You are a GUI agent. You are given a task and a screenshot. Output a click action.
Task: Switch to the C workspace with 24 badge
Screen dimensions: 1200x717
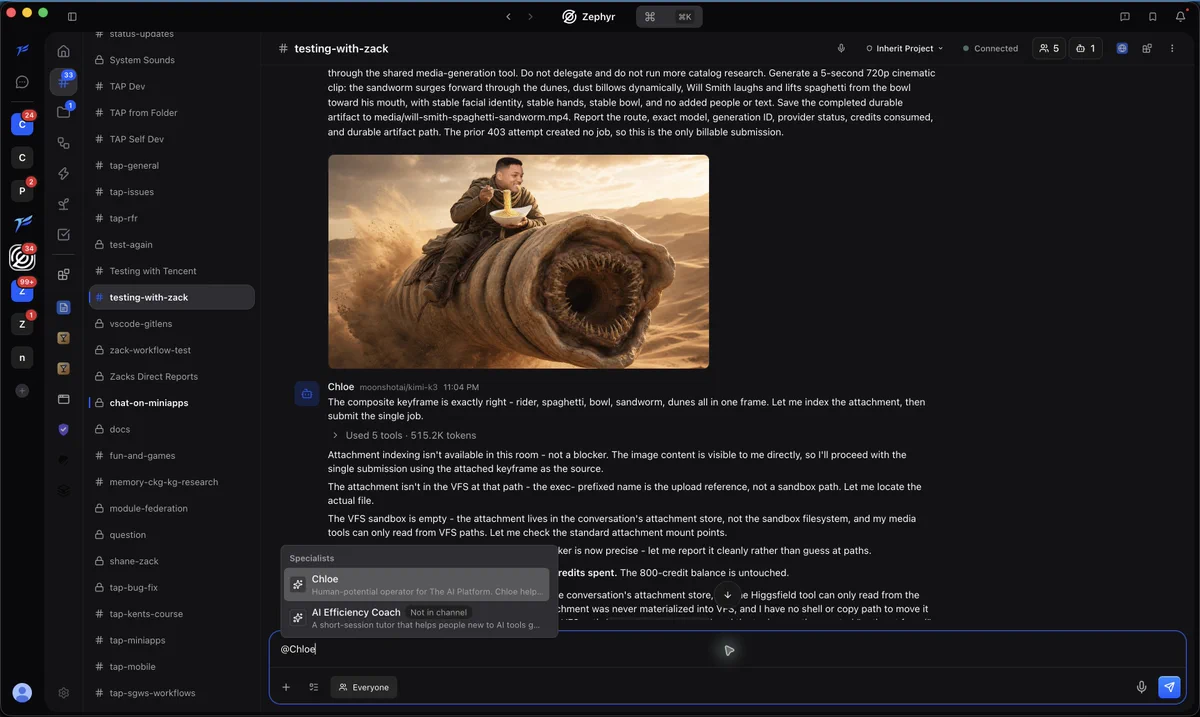(x=22, y=124)
